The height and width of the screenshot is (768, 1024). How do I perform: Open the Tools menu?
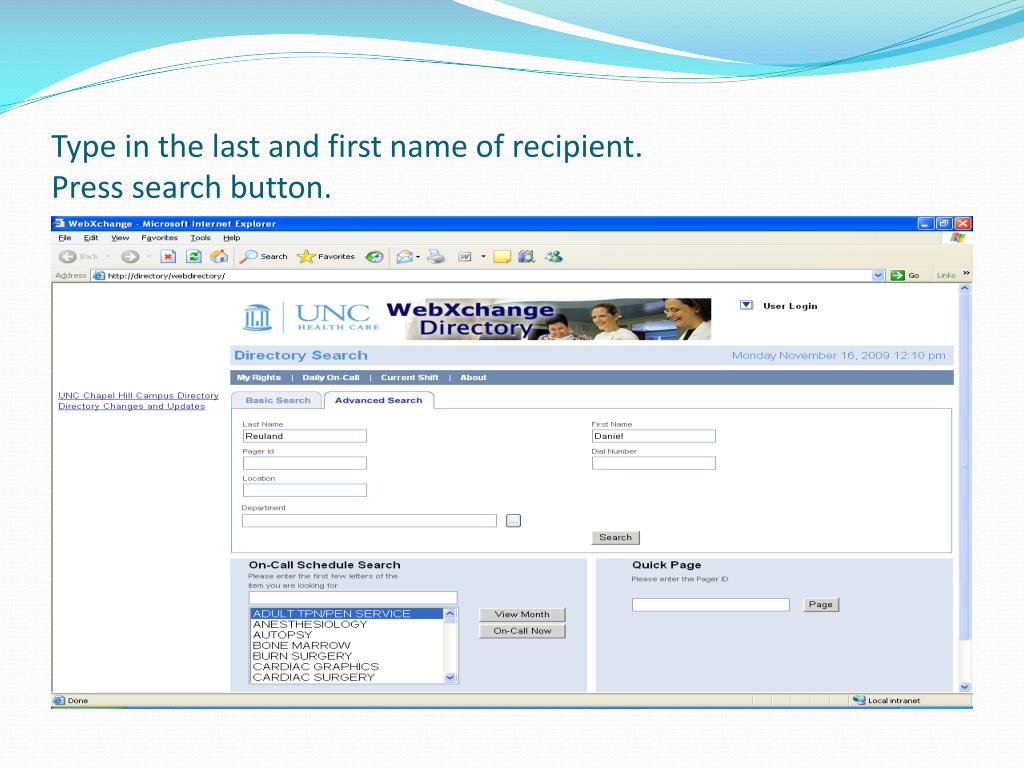click(x=200, y=238)
